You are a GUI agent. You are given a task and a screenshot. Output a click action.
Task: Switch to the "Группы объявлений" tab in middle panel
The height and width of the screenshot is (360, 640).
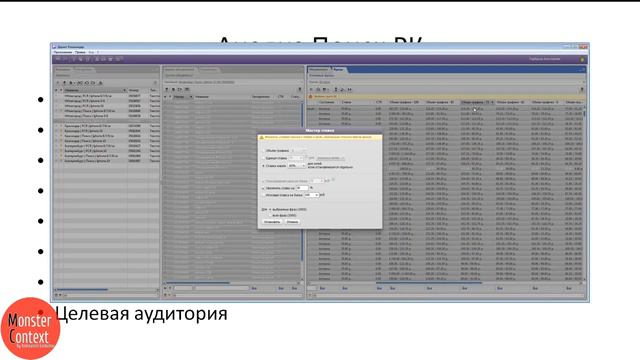pos(180,69)
